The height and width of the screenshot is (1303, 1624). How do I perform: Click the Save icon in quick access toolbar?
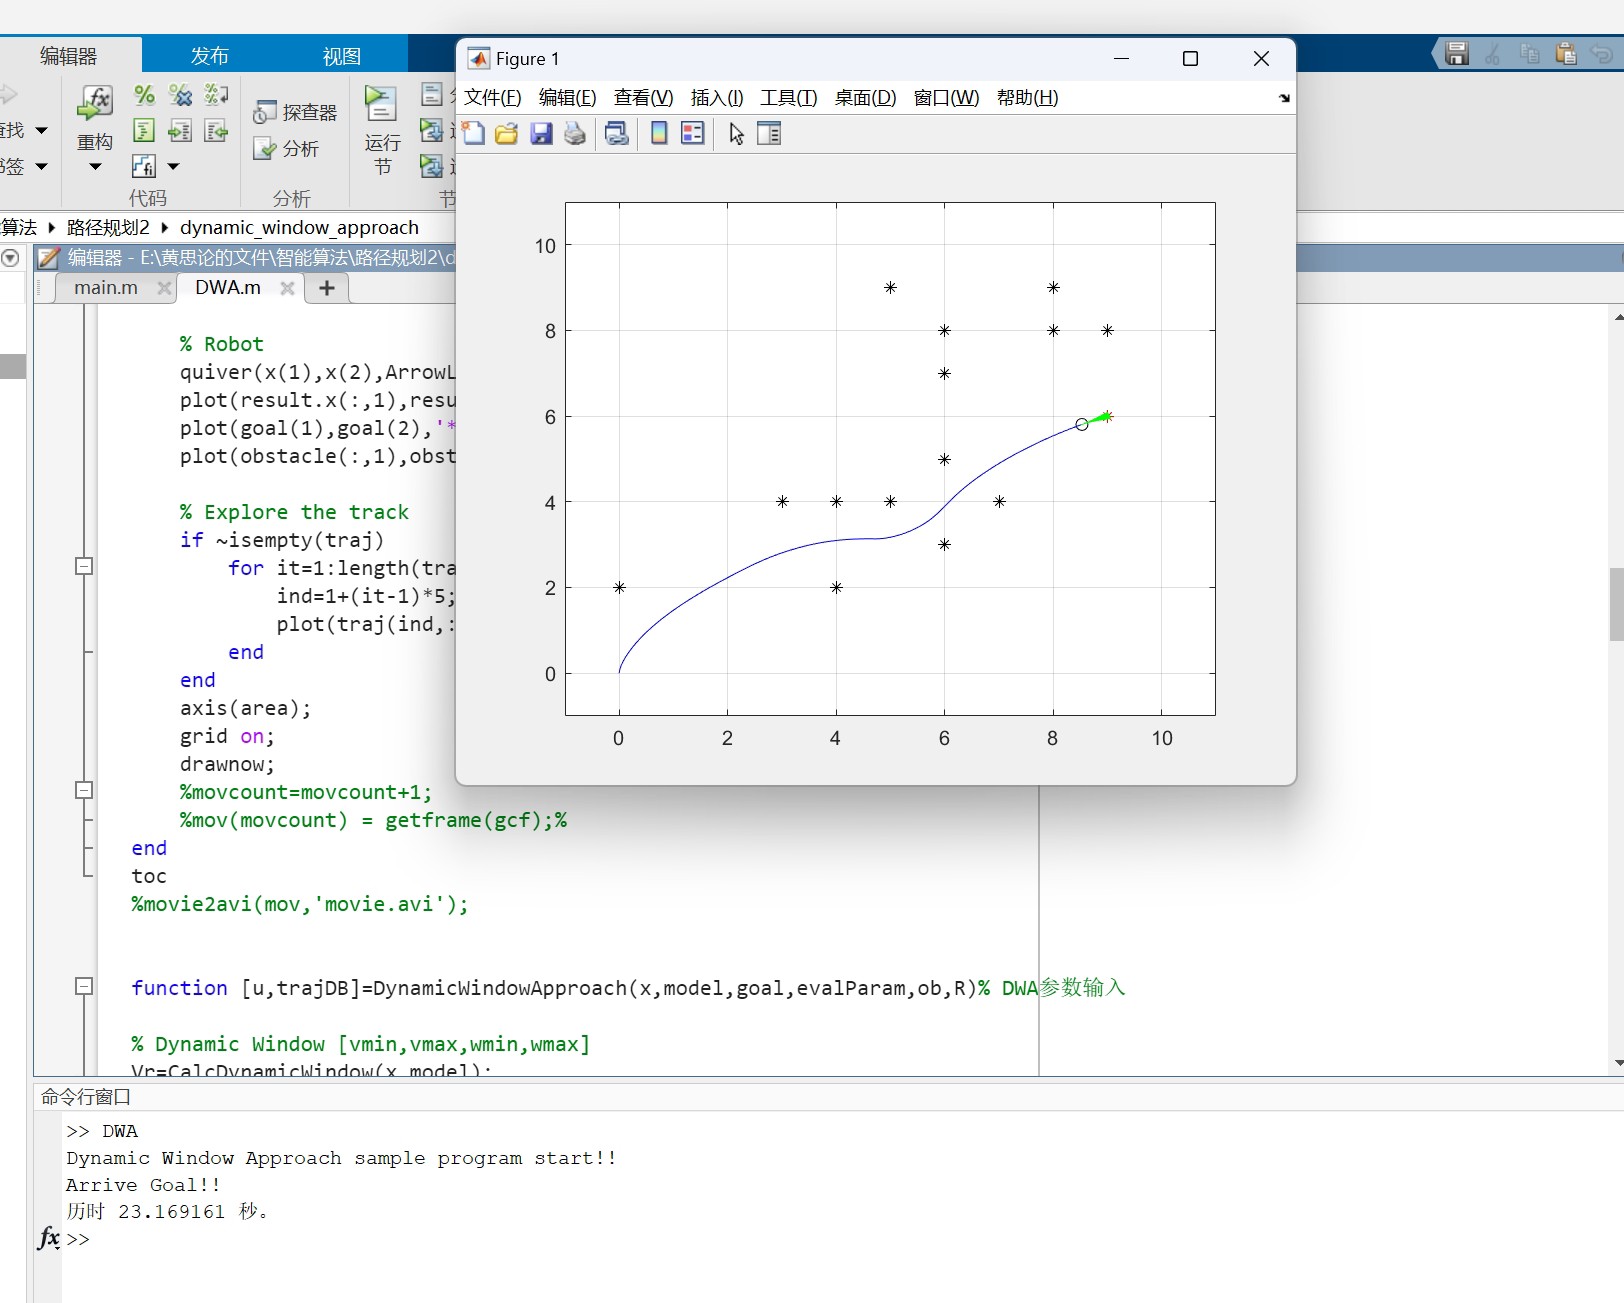tap(1457, 54)
